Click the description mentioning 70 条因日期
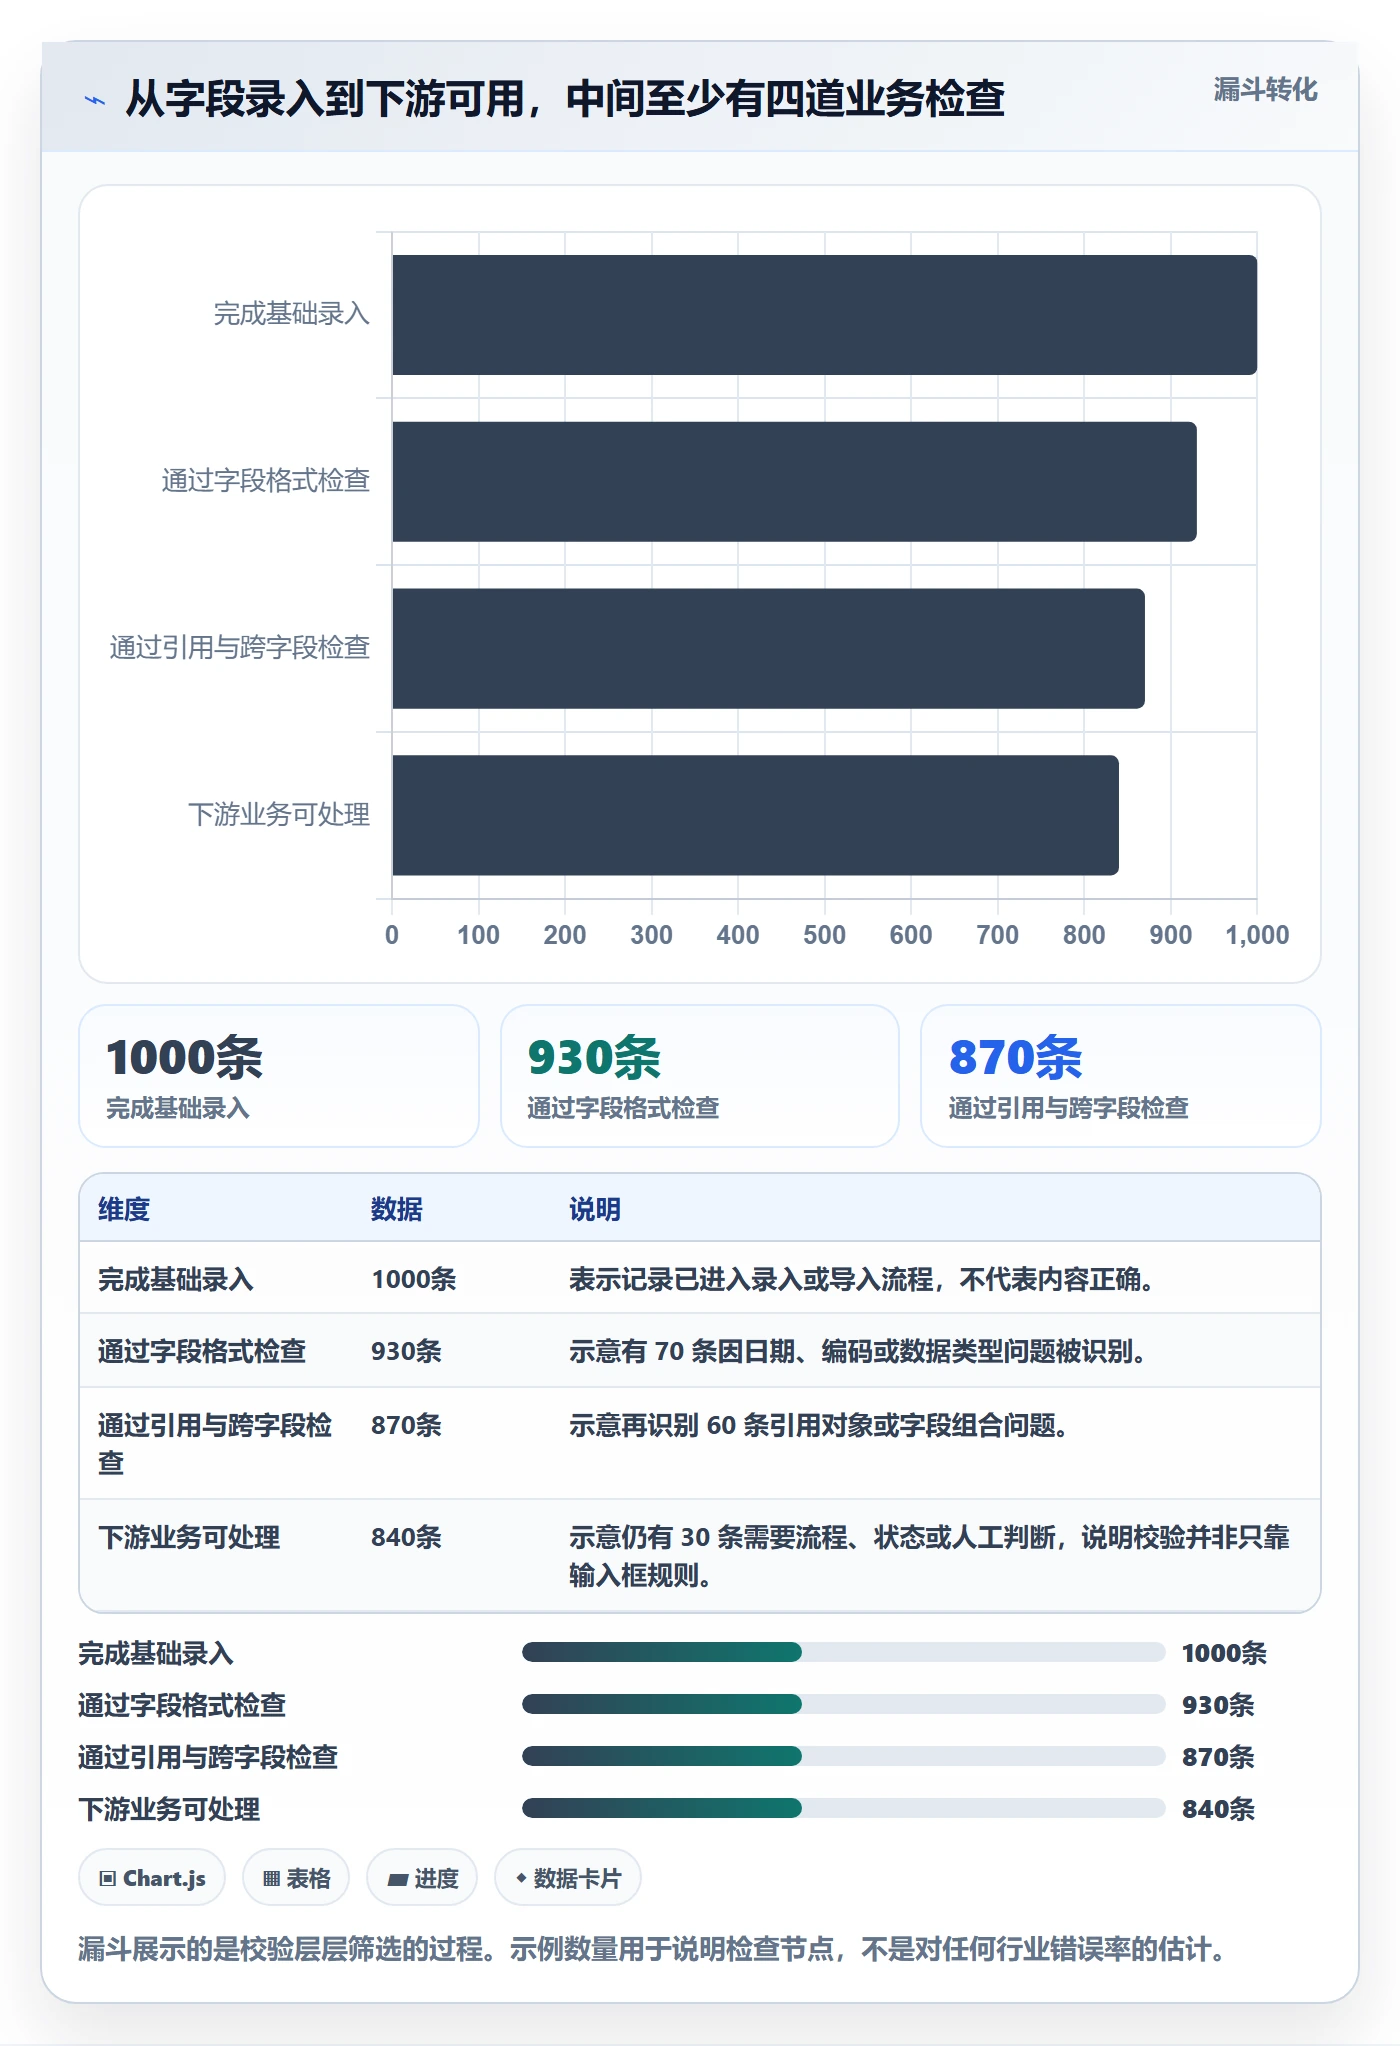Image resolution: width=1400 pixels, height=2046 pixels. (x=862, y=1351)
